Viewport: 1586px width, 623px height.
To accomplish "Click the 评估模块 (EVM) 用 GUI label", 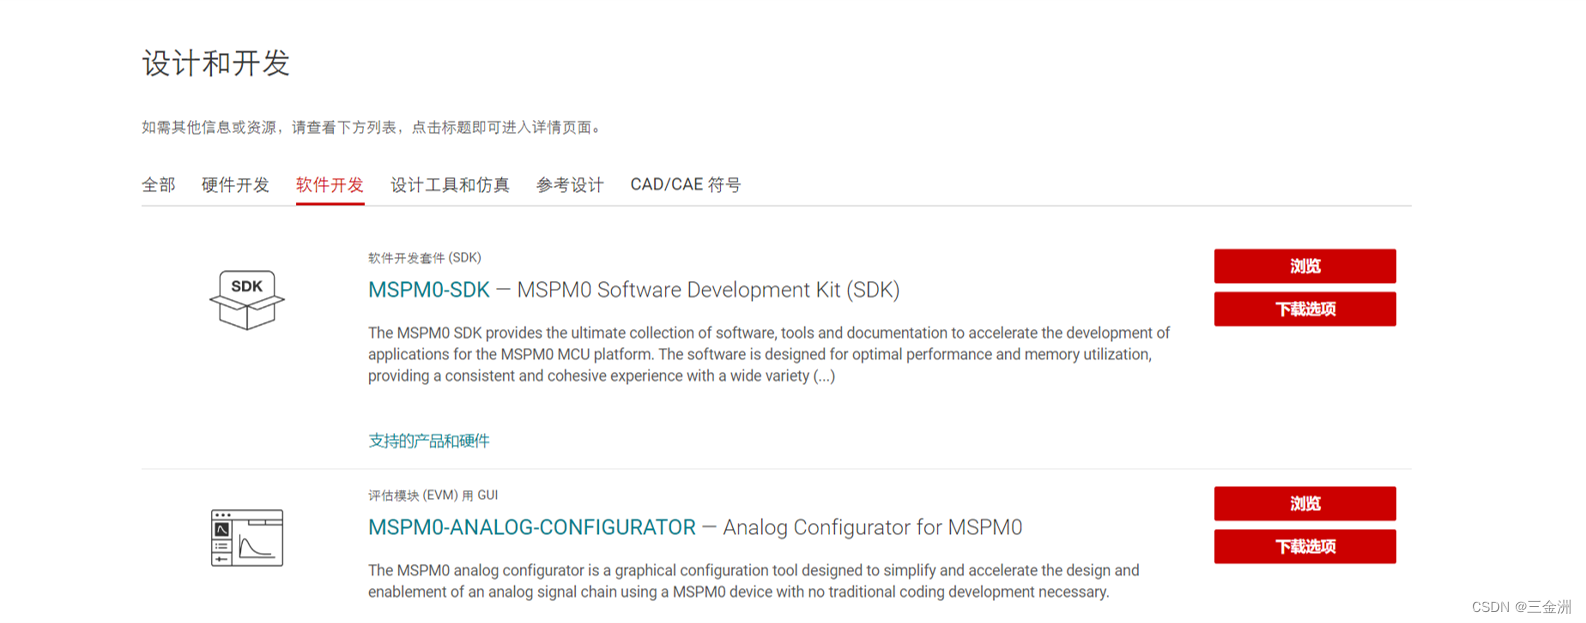I will click(x=433, y=495).
